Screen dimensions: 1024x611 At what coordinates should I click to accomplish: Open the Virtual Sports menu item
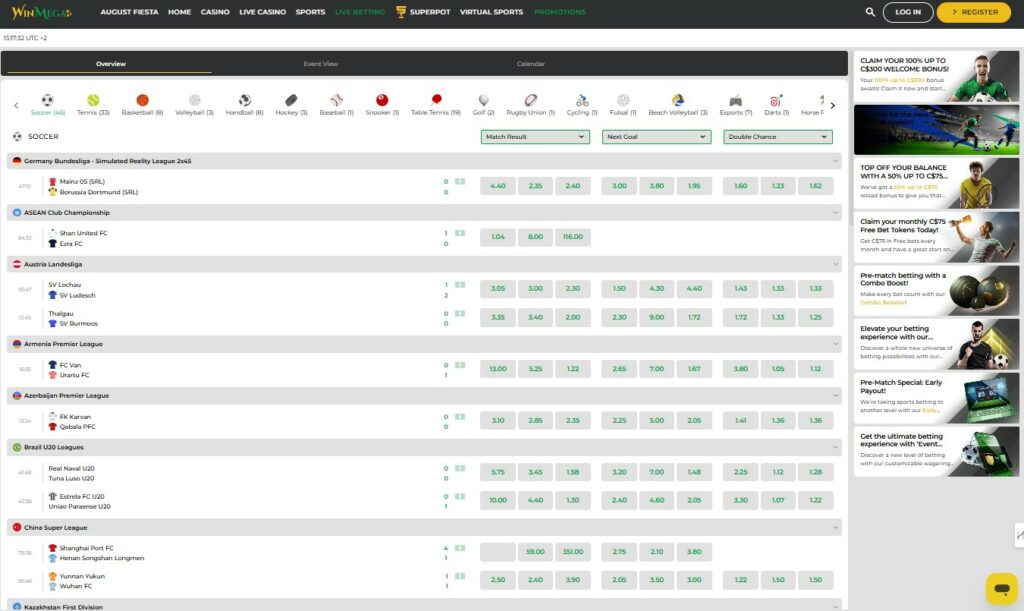(x=491, y=12)
